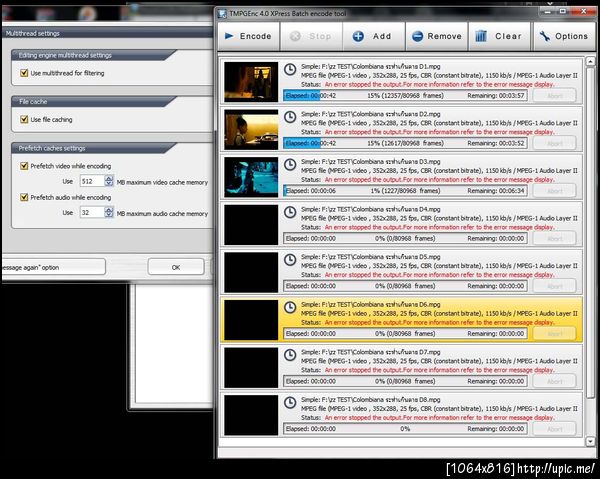Click the trash bin icon on Clear
600x479 pixels.
pos(481,36)
